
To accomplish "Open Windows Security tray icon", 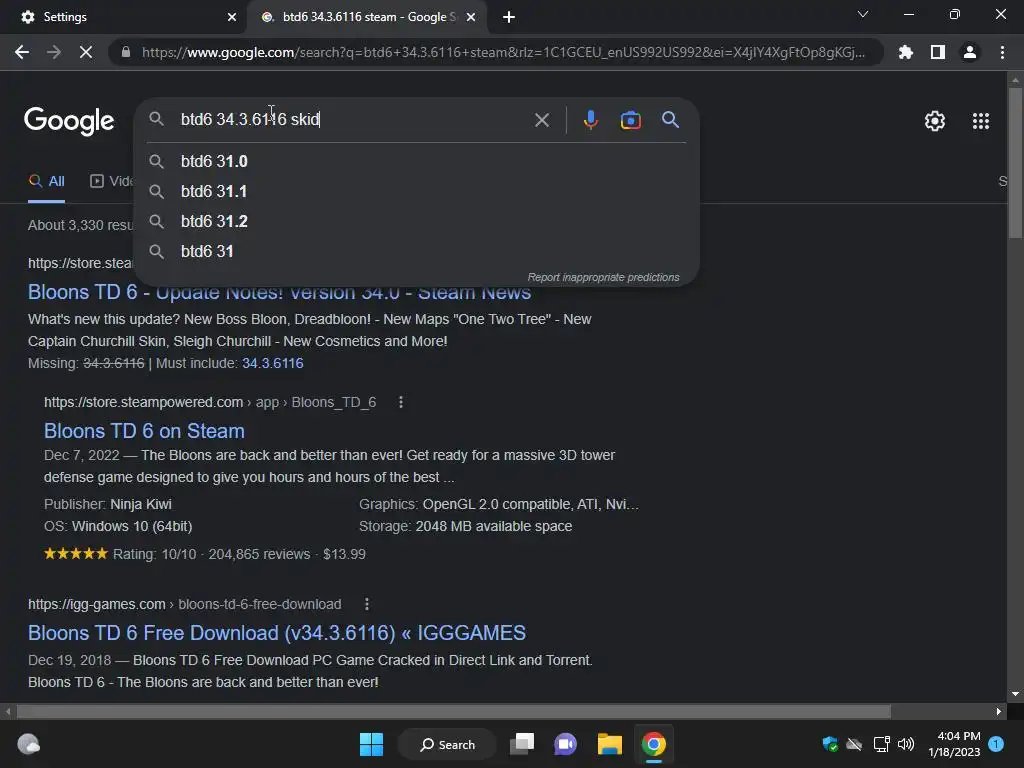I will click(830, 744).
